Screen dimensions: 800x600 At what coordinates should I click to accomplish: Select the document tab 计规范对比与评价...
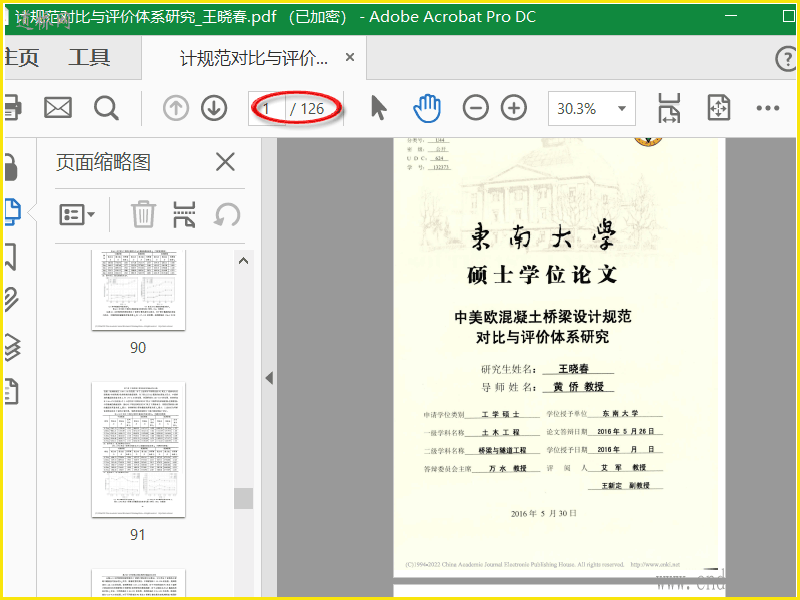(x=254, y=58)
